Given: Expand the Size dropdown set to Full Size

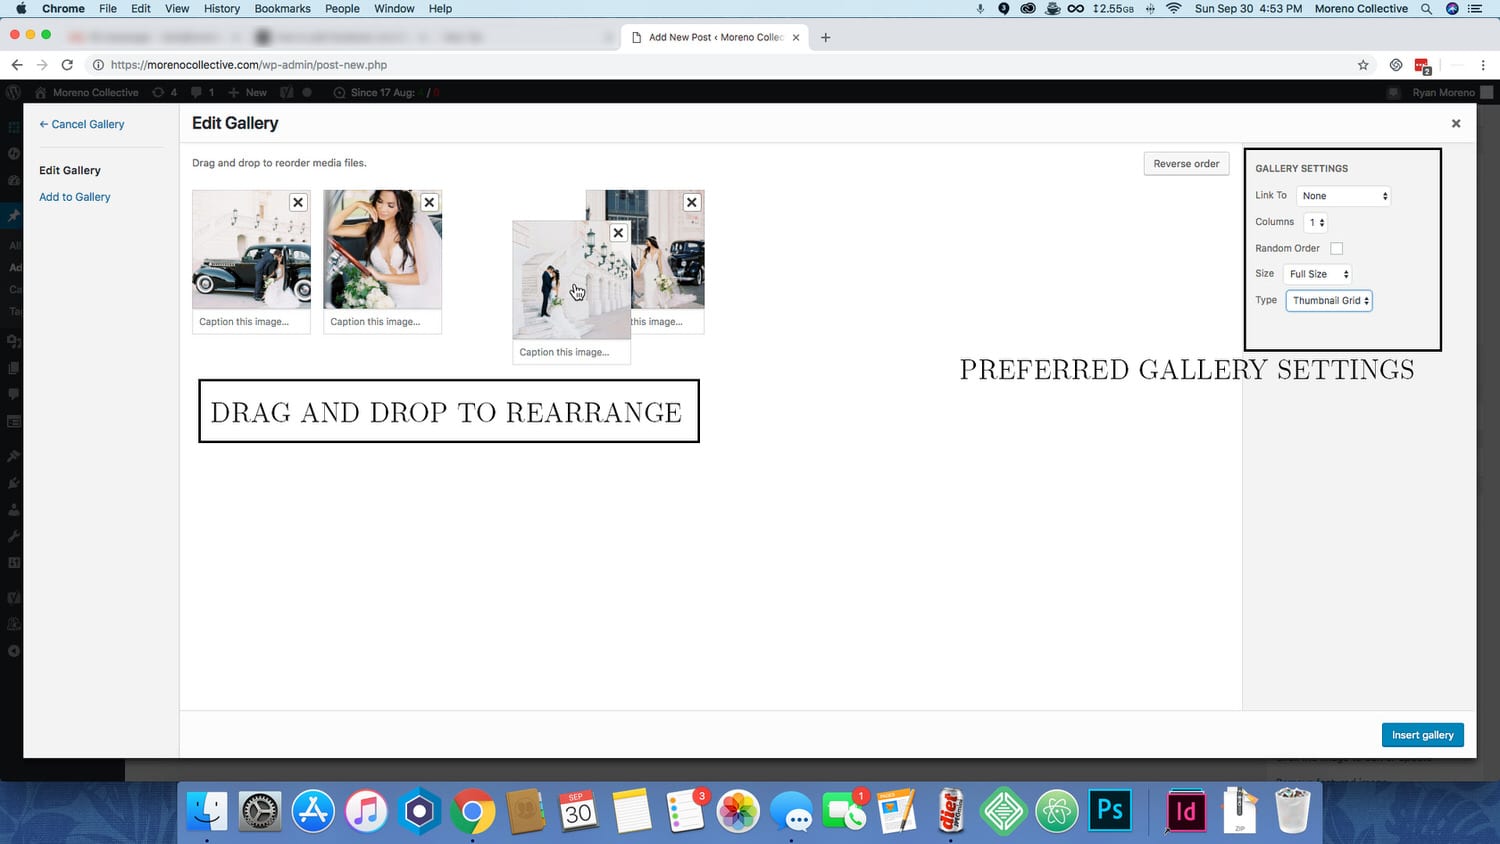Looking at the screenshot, I should pos(1318,274).
